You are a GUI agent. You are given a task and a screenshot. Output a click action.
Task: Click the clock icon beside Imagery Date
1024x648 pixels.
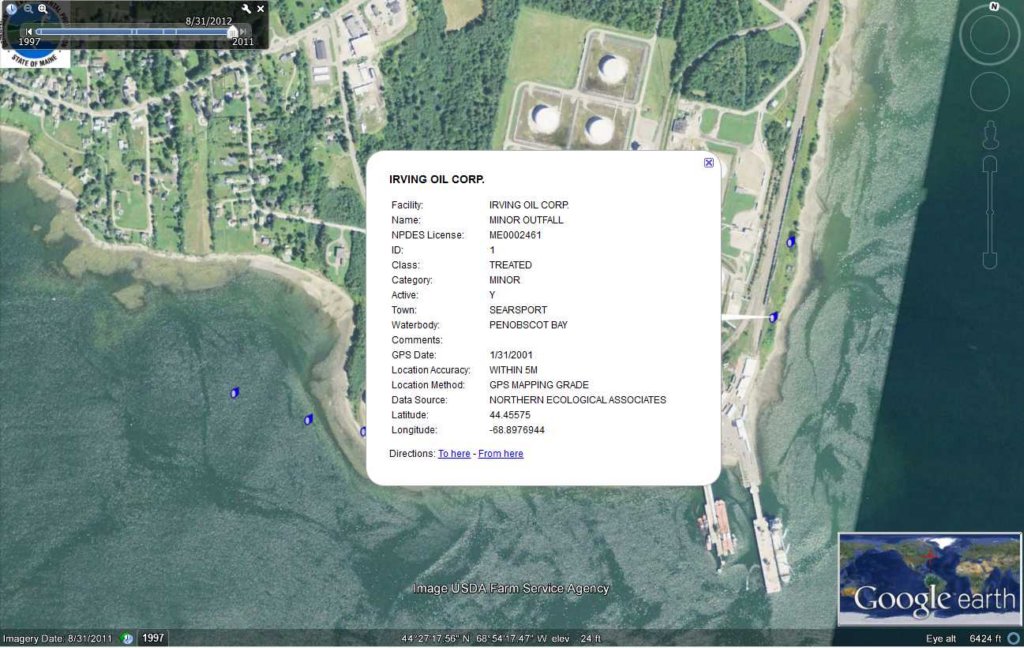click(x=127, y=638)
